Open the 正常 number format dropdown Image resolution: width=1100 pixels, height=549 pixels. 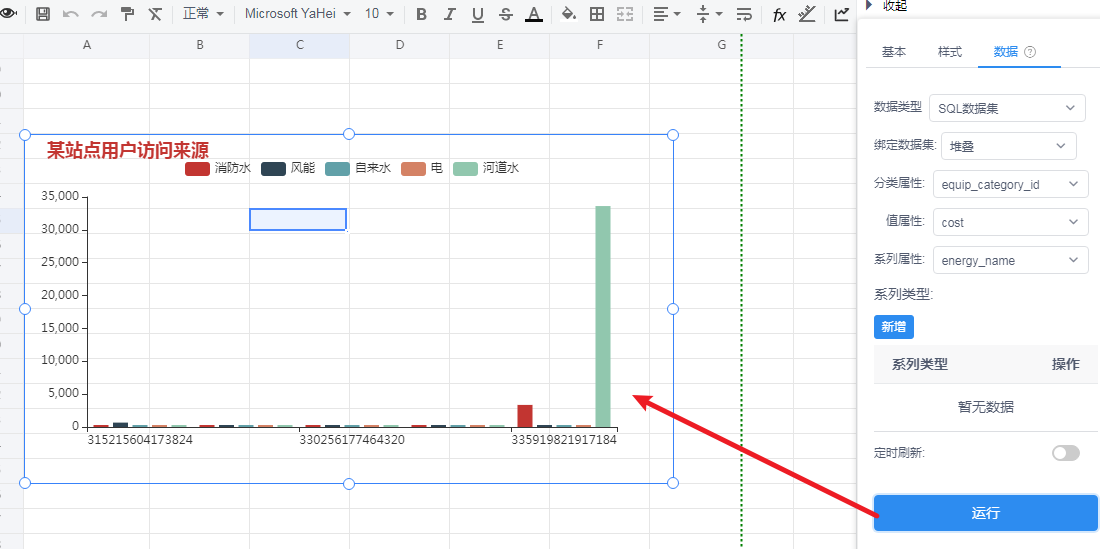(203, 13)
